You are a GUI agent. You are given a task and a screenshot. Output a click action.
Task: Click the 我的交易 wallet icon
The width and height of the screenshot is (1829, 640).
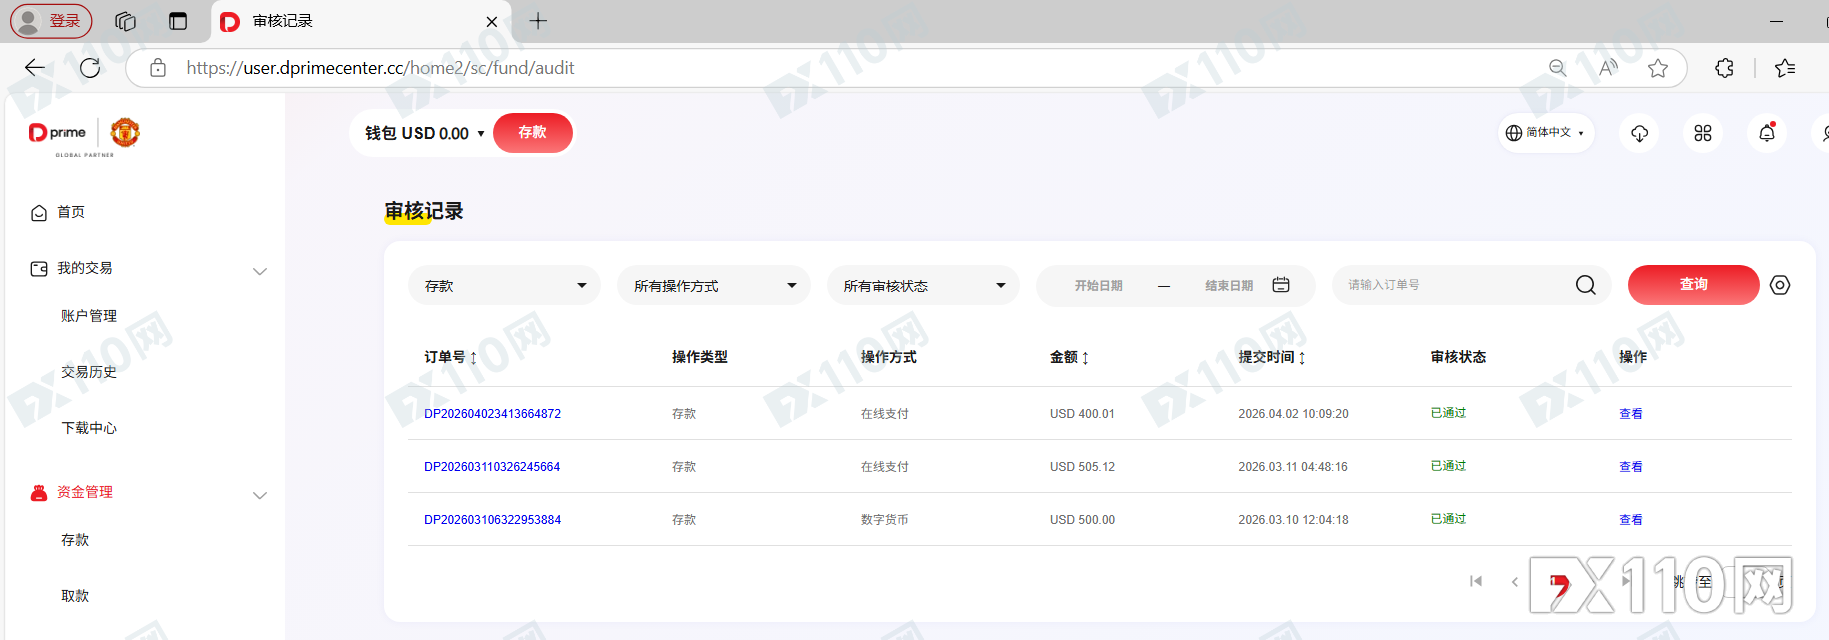(39, 268)
